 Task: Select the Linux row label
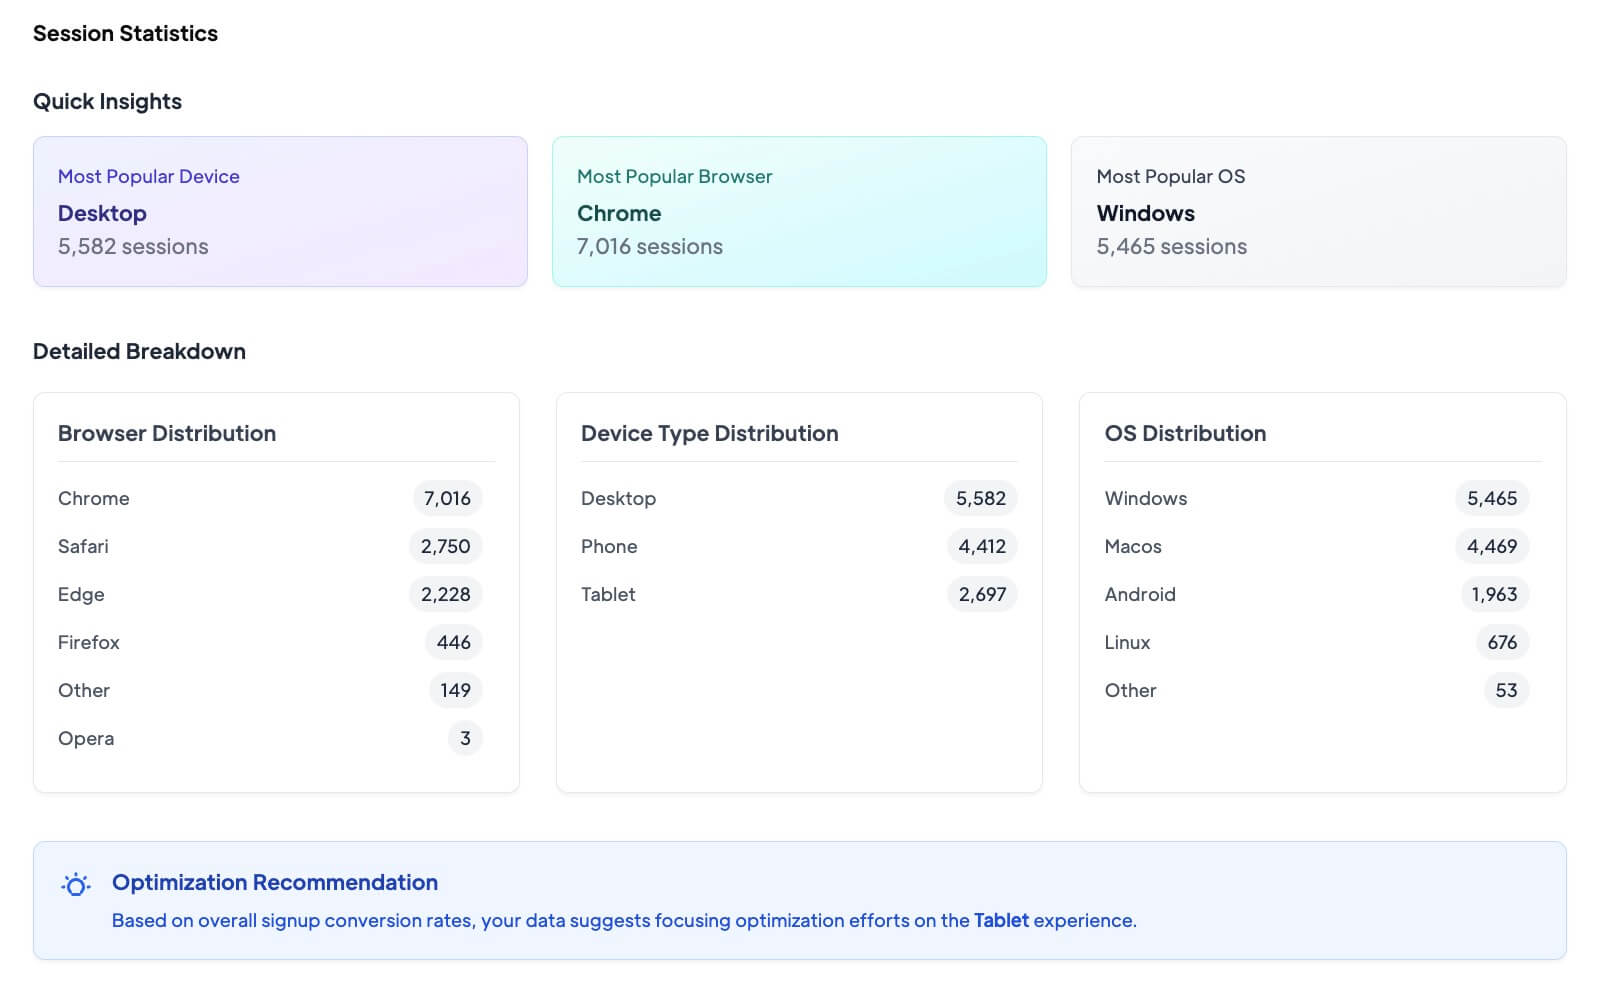tap(1127, 642)
